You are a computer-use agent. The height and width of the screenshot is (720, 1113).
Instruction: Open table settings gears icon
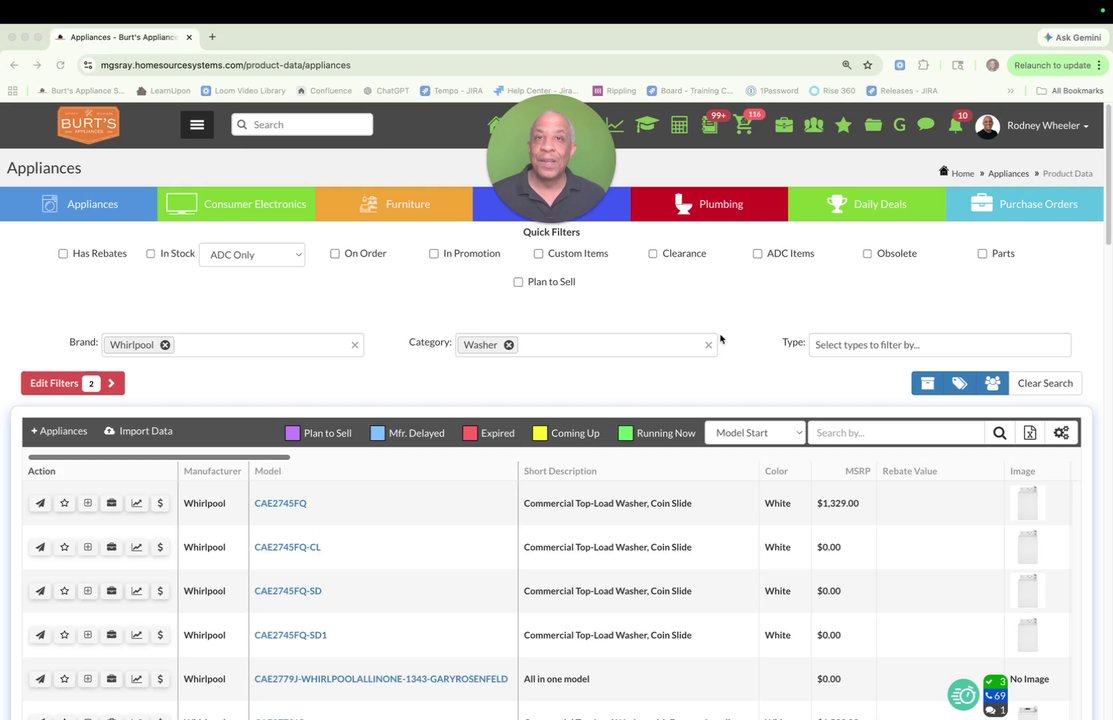point(1061,433)
